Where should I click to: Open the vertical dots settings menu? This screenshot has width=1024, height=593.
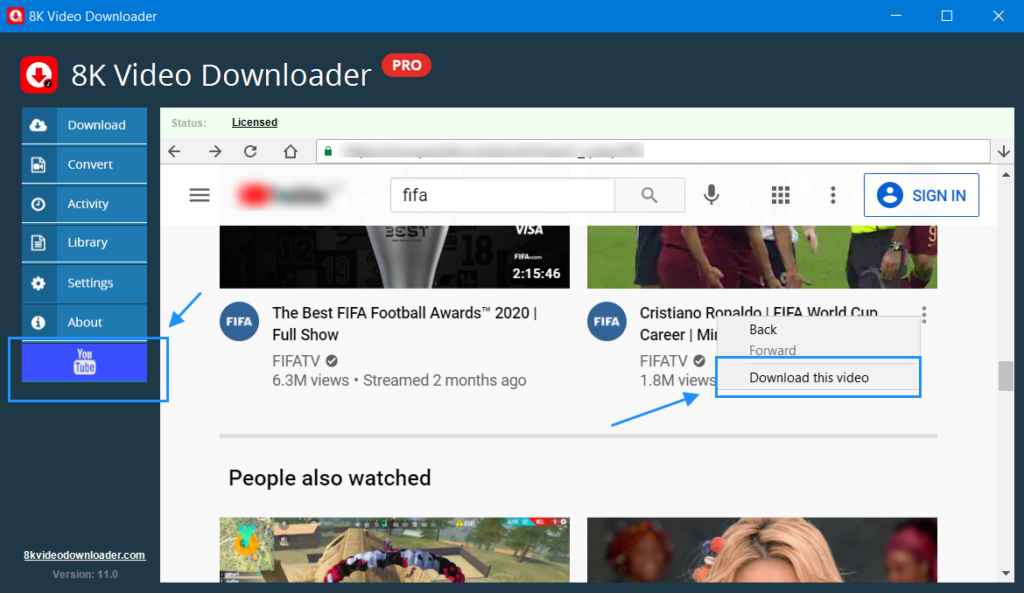click(x=832, y=195)
